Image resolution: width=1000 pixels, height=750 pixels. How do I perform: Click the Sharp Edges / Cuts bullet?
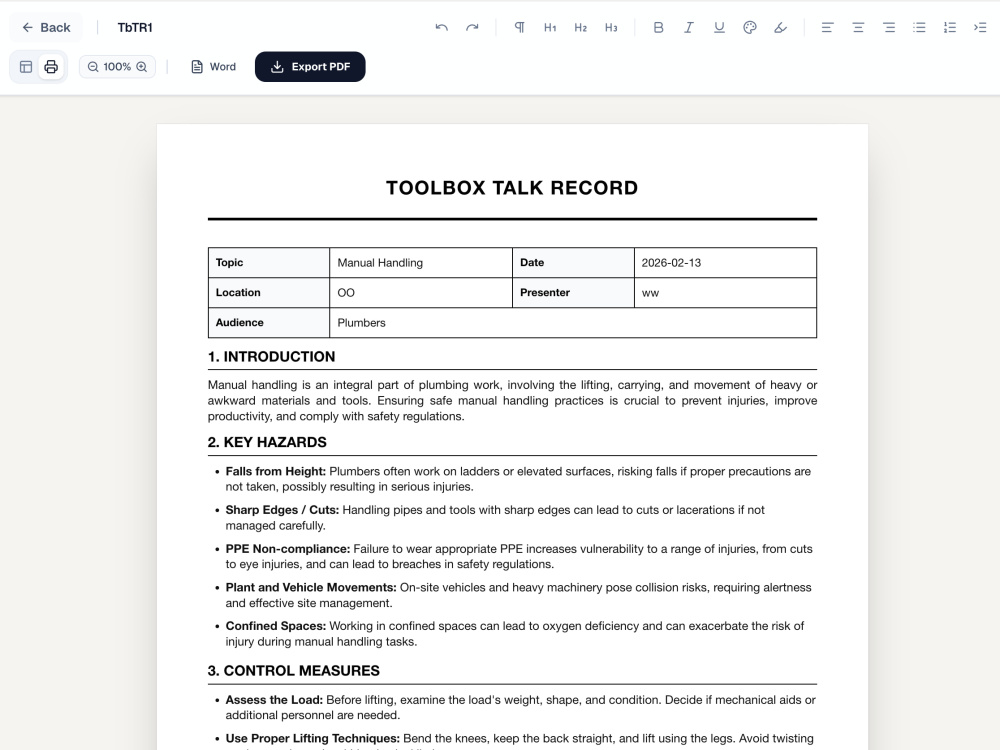pyautogui.click(x=495, y=518)
